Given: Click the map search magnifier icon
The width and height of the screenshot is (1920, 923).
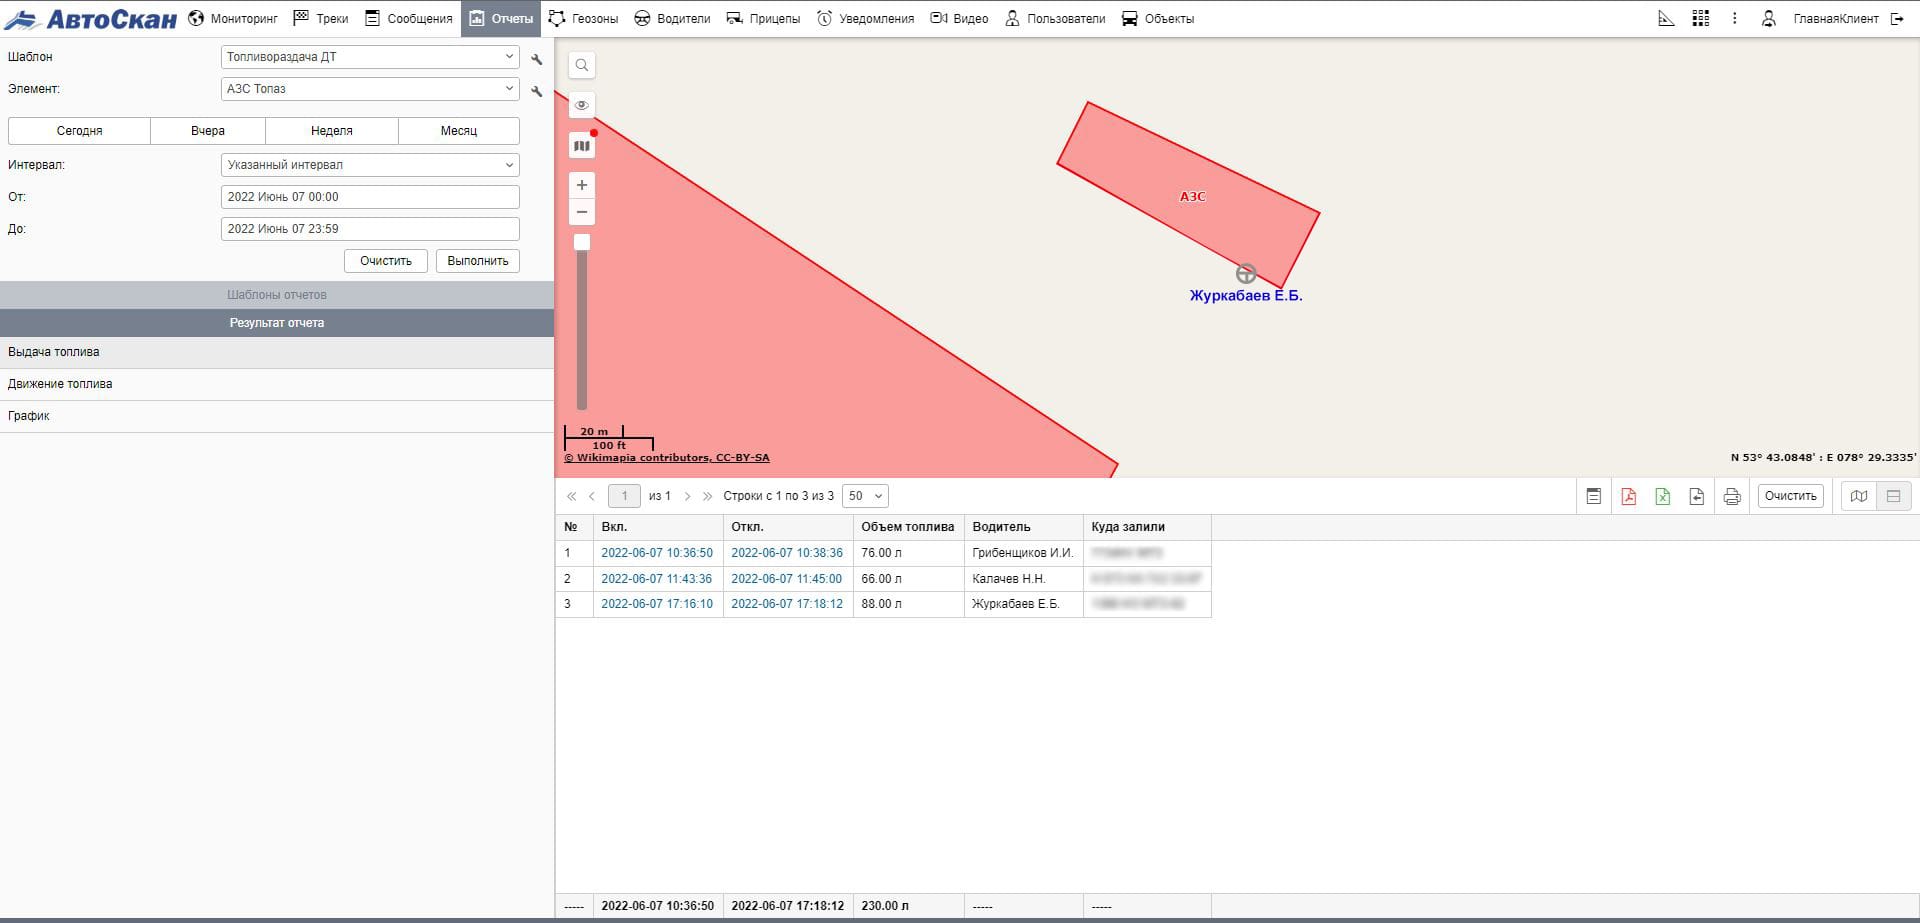Looking at the screenshot, I should coord(581,66).
